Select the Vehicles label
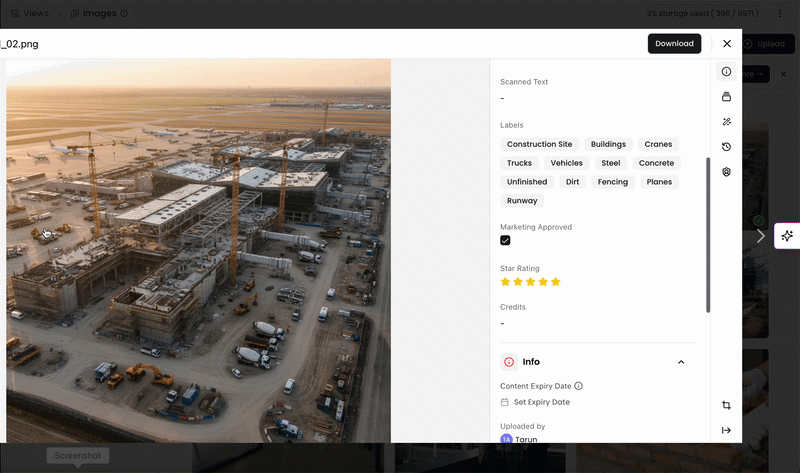Screen dimensions: 800x473 [566, 163]
